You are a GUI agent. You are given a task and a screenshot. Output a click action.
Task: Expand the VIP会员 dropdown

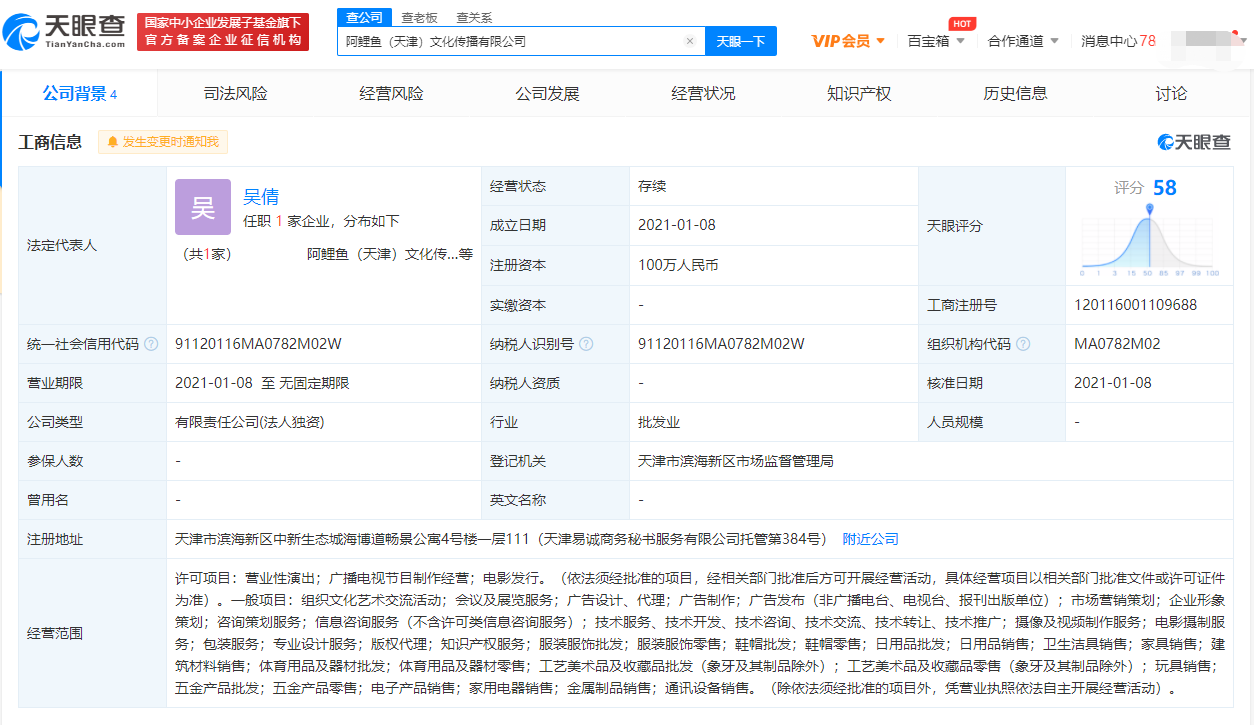[848, 41]
